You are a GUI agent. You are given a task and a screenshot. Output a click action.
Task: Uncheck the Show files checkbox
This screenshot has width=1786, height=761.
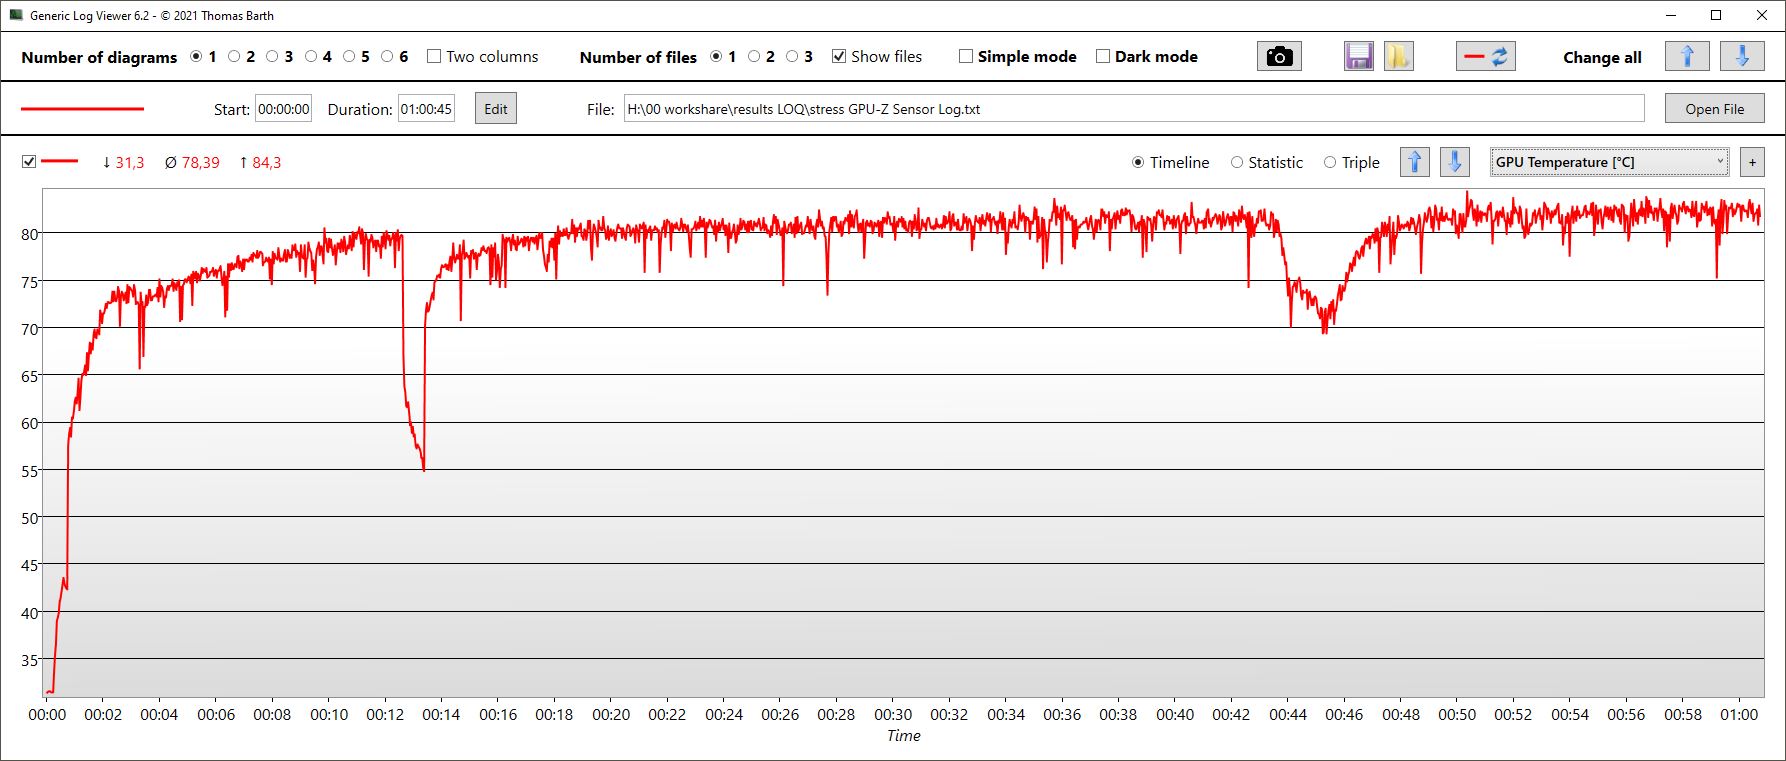tap(839, 57)
